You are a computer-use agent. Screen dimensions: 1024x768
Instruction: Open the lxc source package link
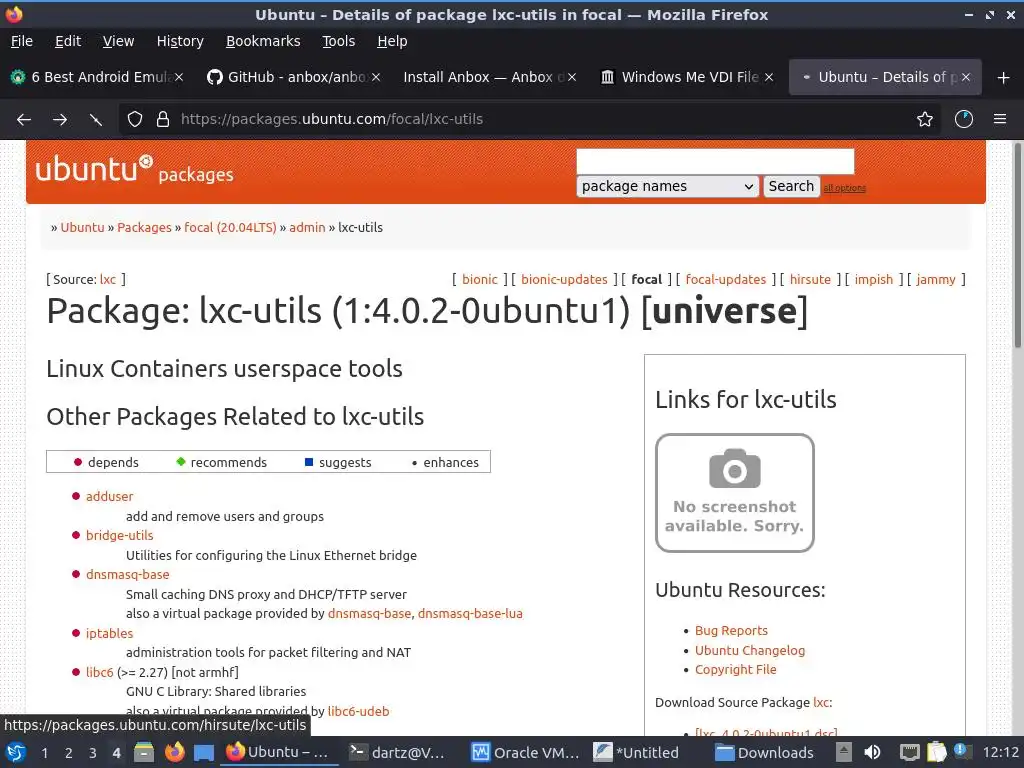click(108, 280)
